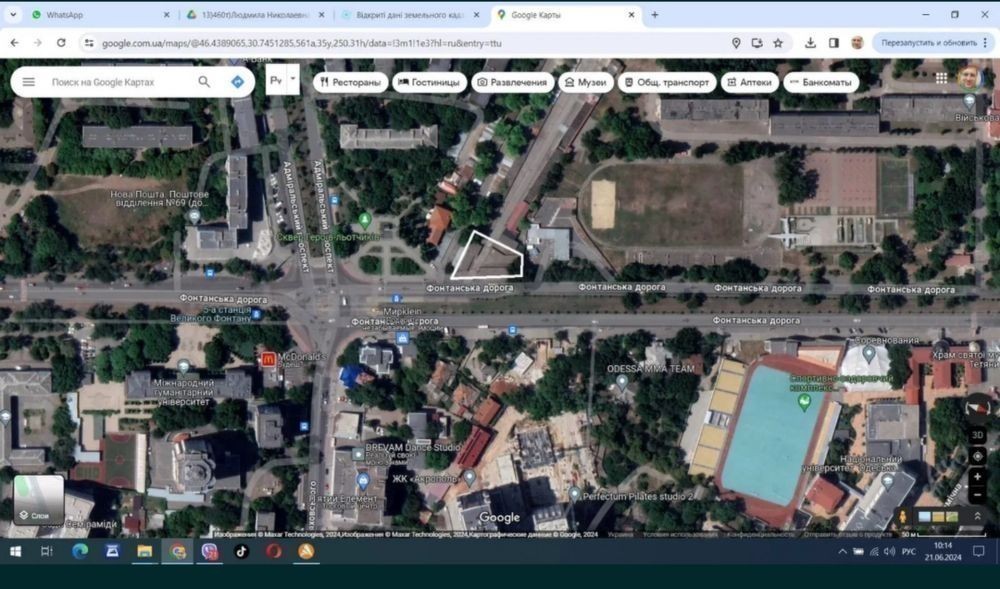This screenshot has width=1000, height=589.
Task: Open the Google apps grid icon
Action: tap(941, 78)
